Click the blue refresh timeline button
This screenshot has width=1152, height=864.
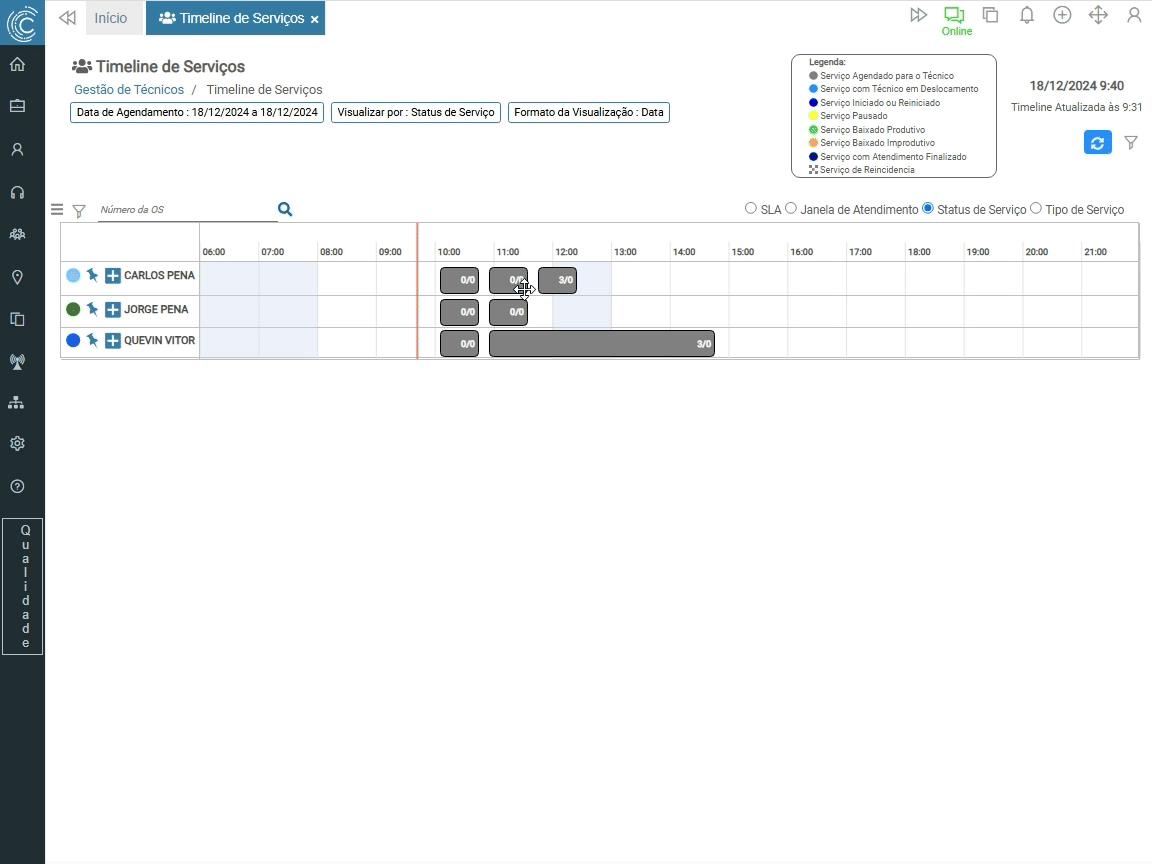click(x=1097, y=143)
